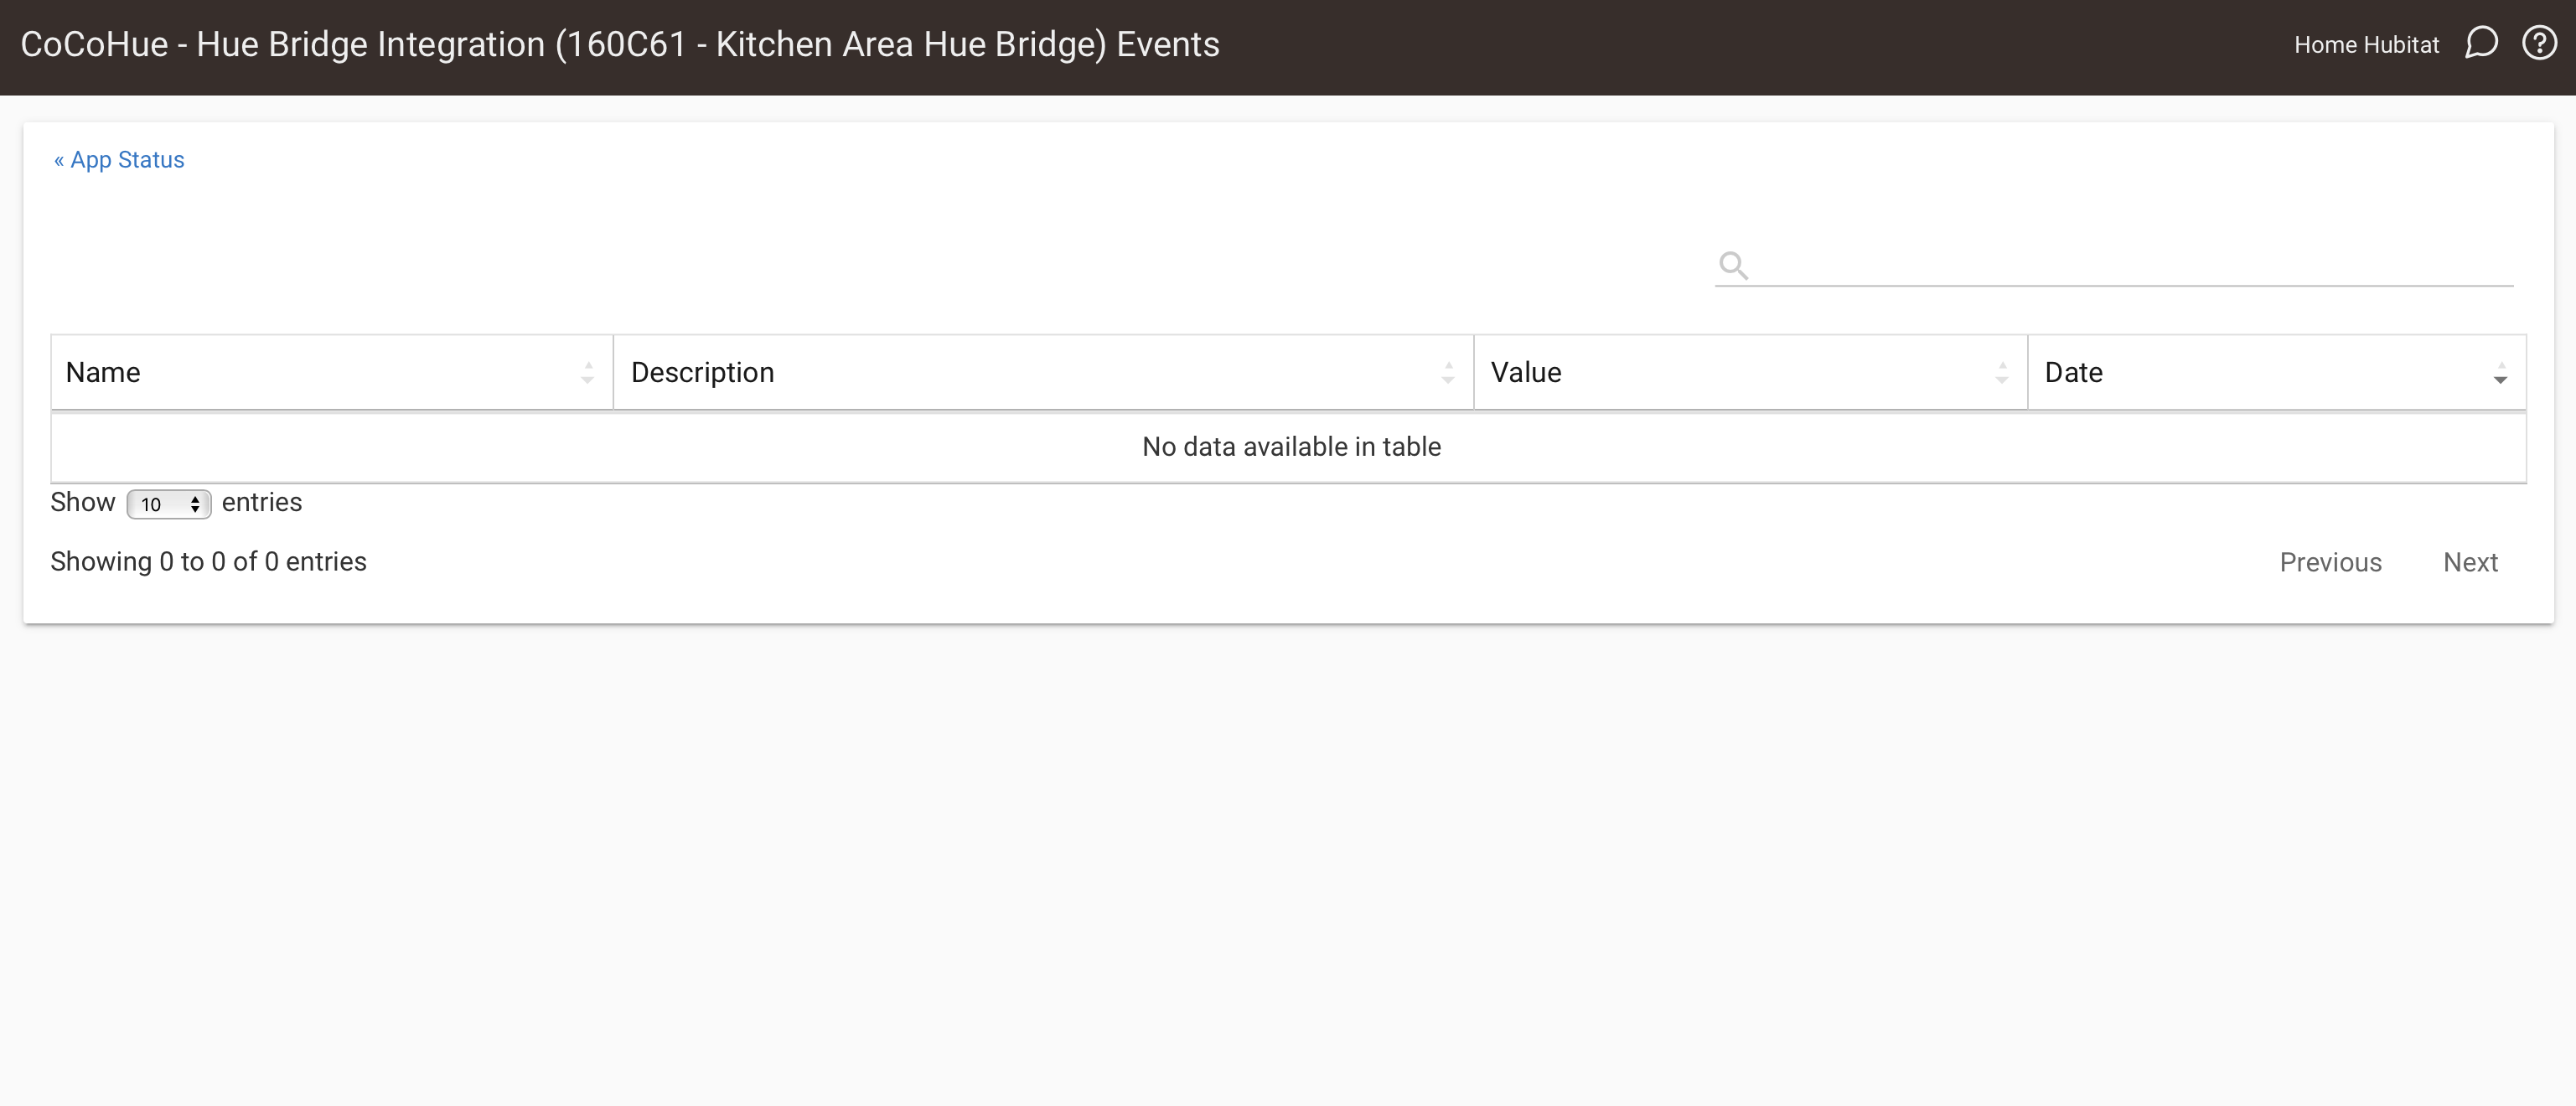This screenshot has height=1106, width=2576.
Task: Click the Date column header label
Action: 2073,373
